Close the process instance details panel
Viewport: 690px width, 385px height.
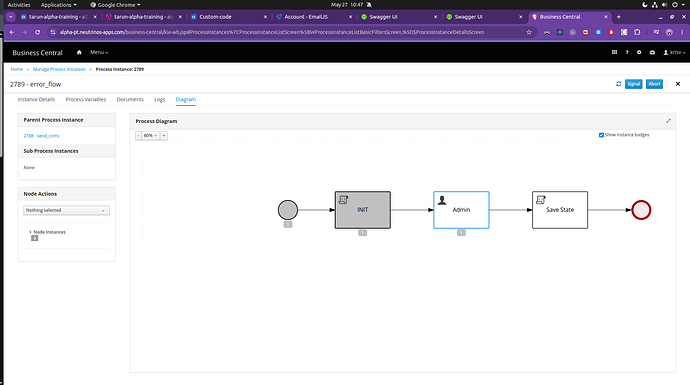point(678,84)
